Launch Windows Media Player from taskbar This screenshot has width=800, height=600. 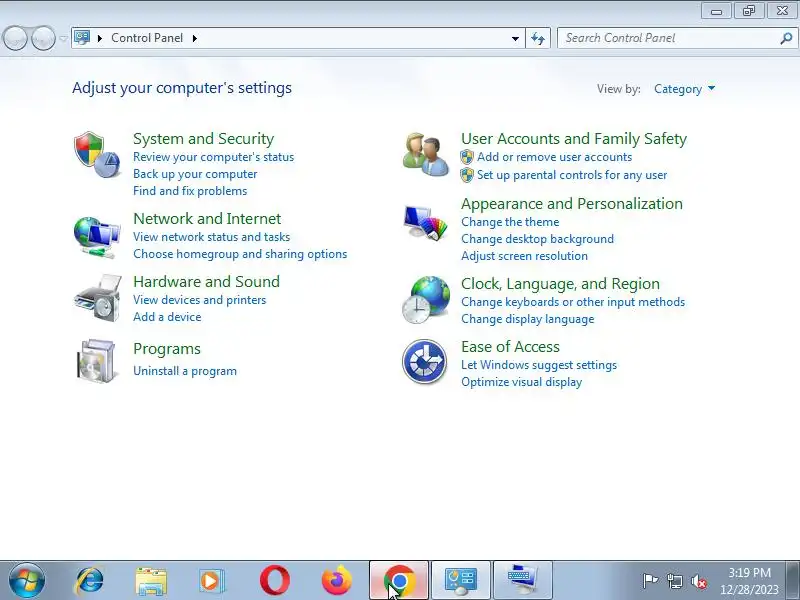pyautogui.click(x=212, y=581)
